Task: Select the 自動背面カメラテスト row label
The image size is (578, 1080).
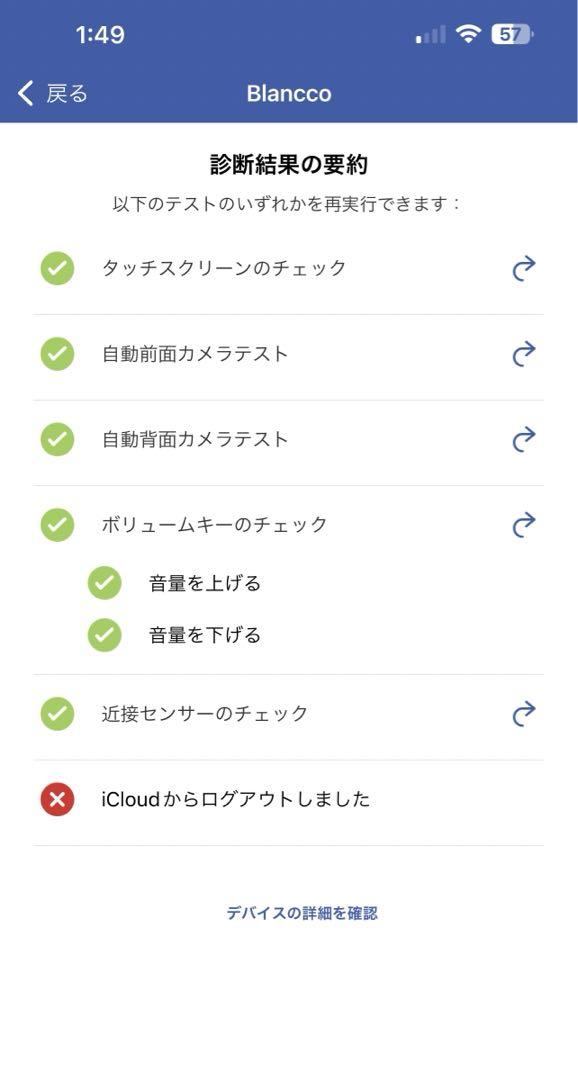Action: coord(195,439)
